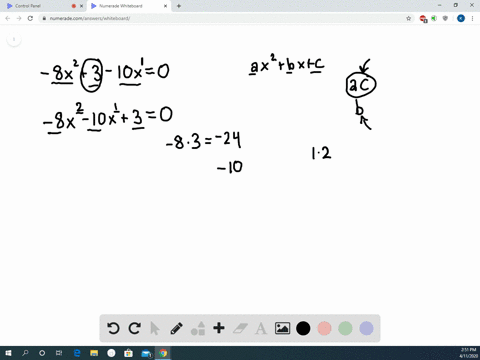Image resolution: width=480 pixels, height=360 pixels.
Task: Launch Microsoft Edge from taskbar
Action: click(77, 353)
